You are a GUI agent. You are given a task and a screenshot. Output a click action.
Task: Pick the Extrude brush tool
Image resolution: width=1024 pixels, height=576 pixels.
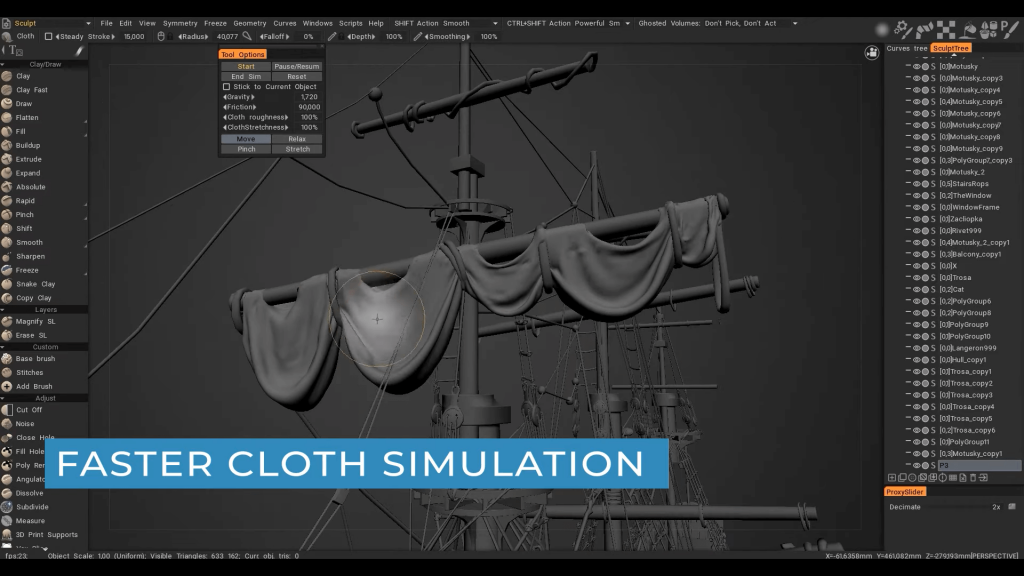click(x=28, y=159)
